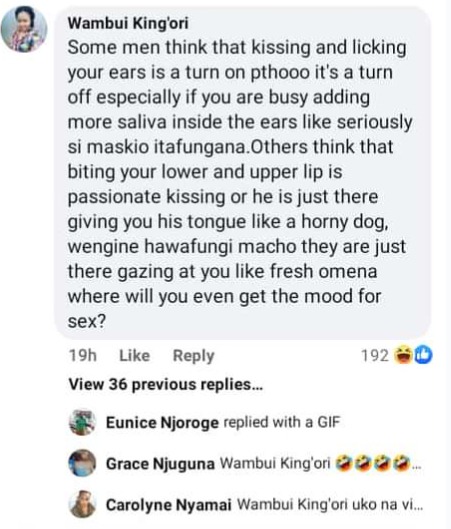Click the Carolyne Nyamai name link
Screen dimensions: 451x529
[x=169, y=505]
